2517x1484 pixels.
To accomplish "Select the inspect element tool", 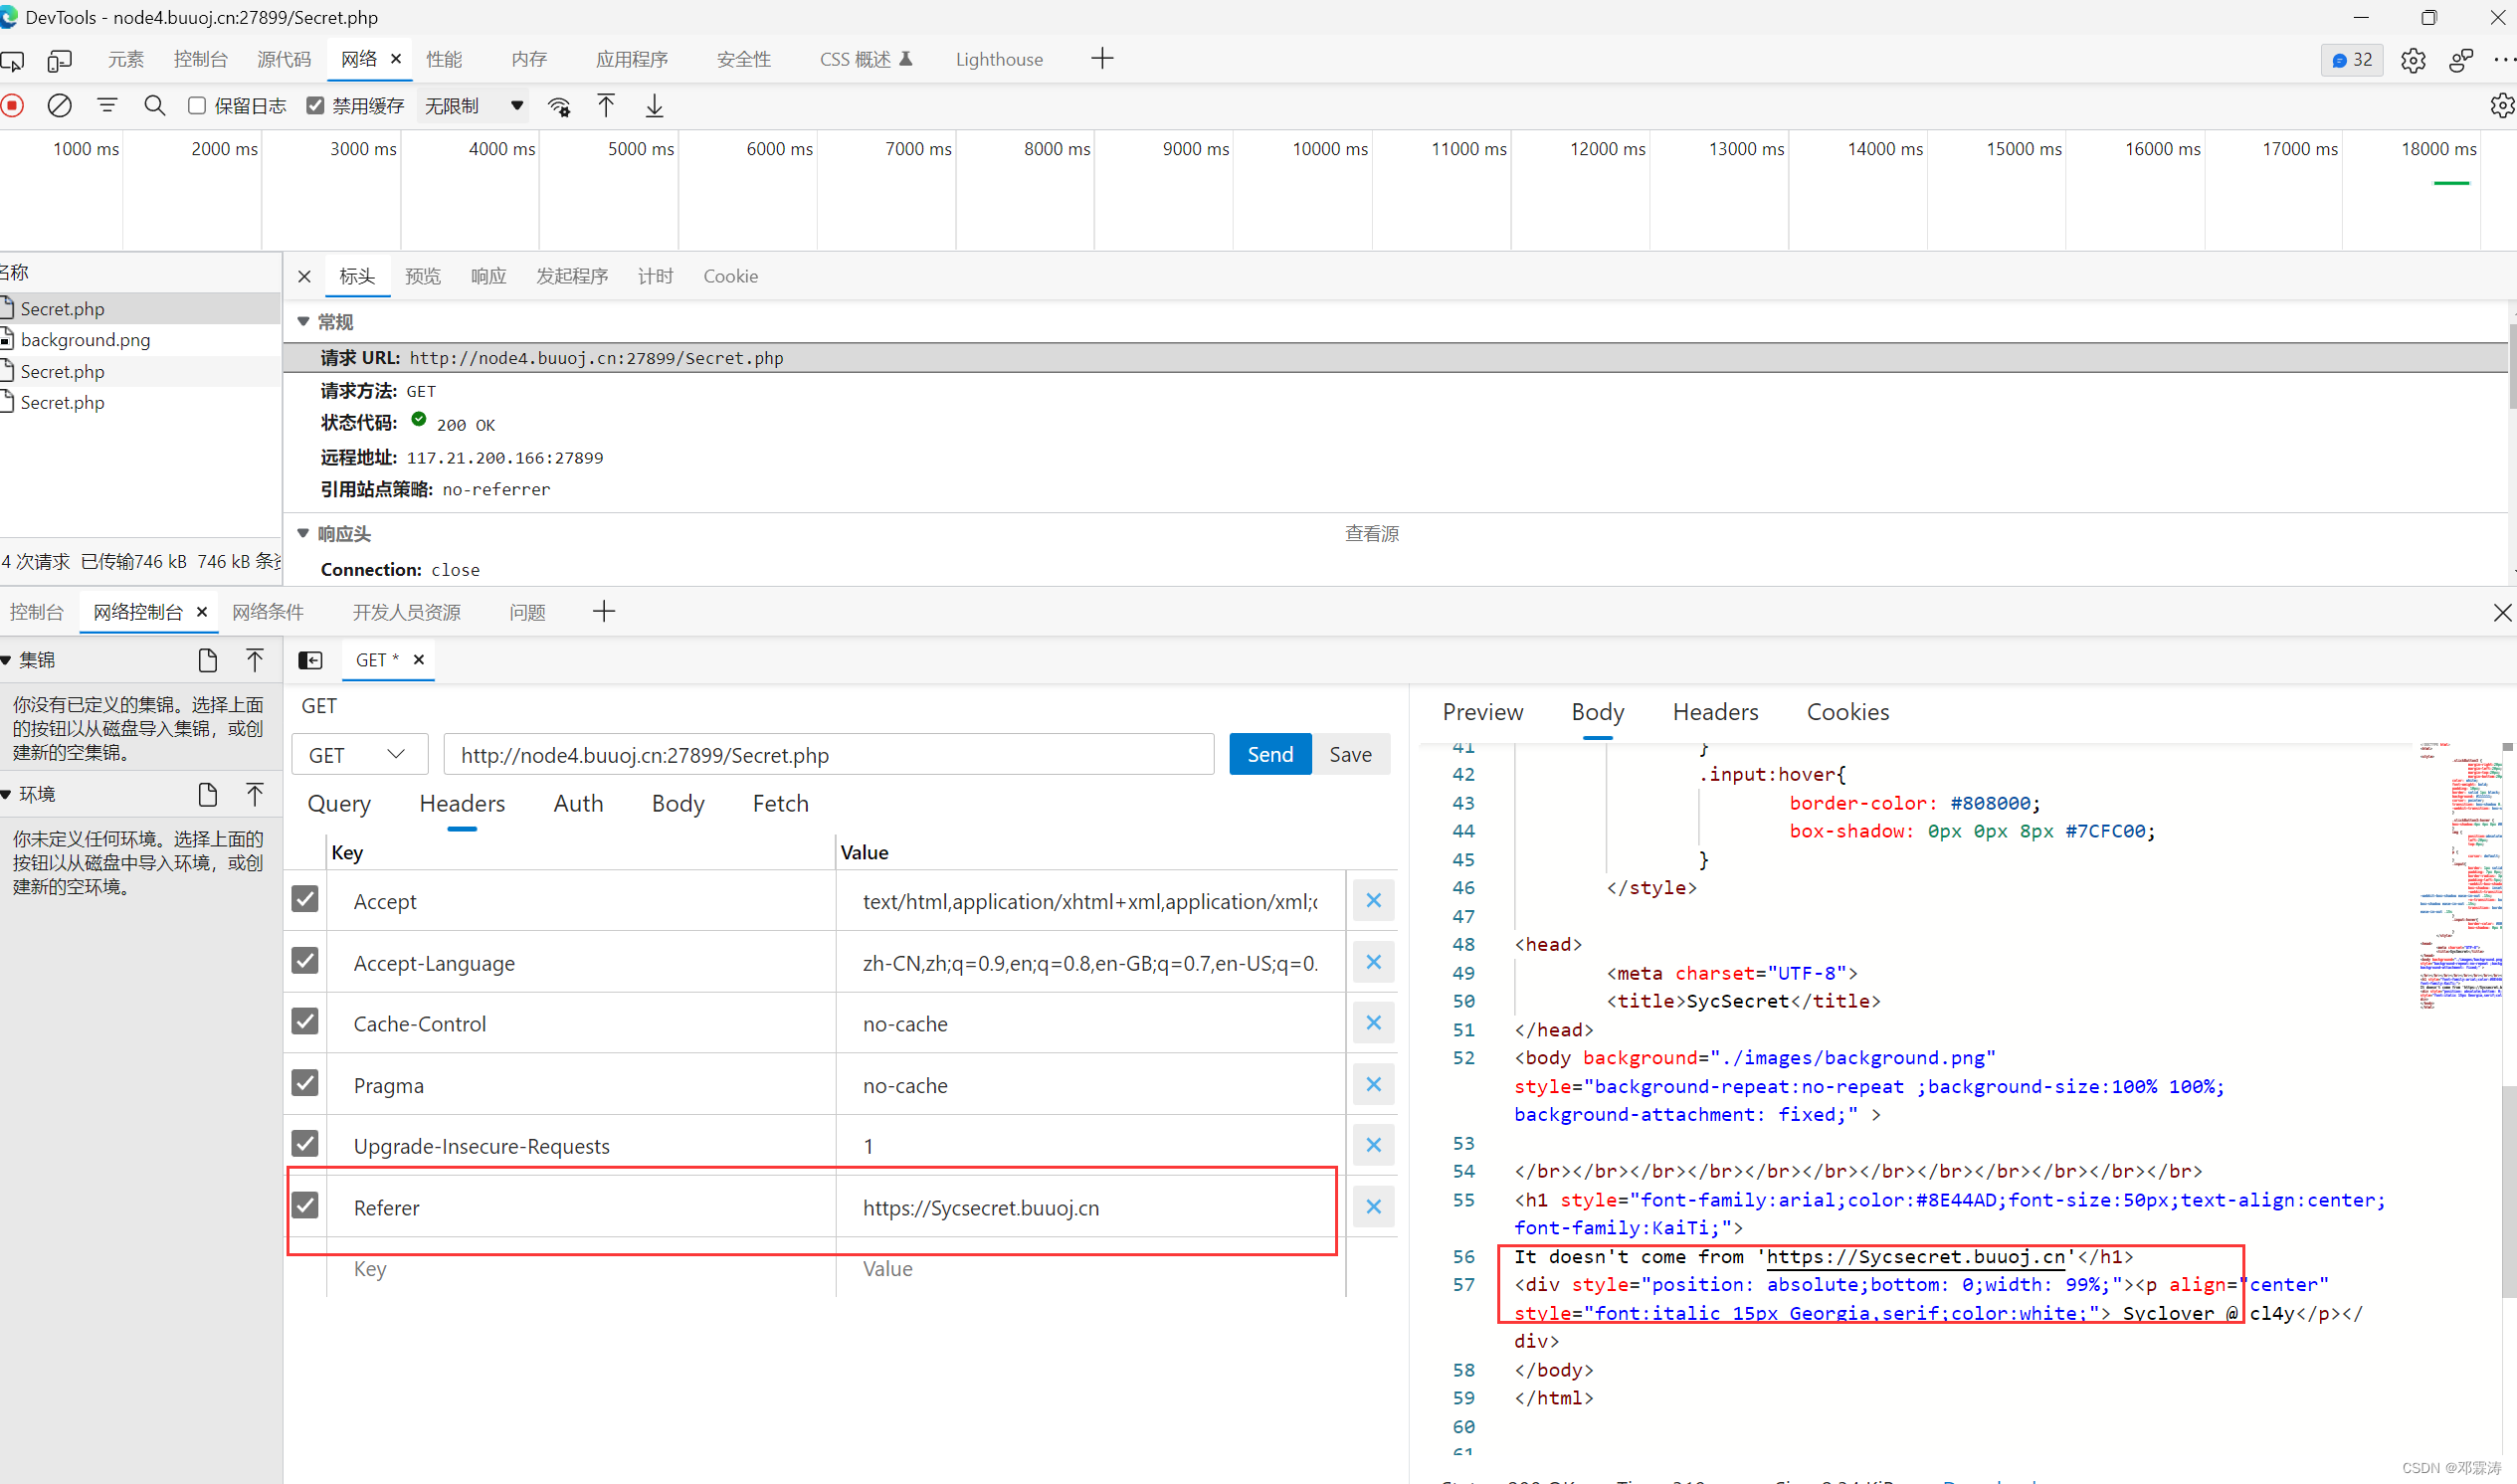I will tap(13, 60).
